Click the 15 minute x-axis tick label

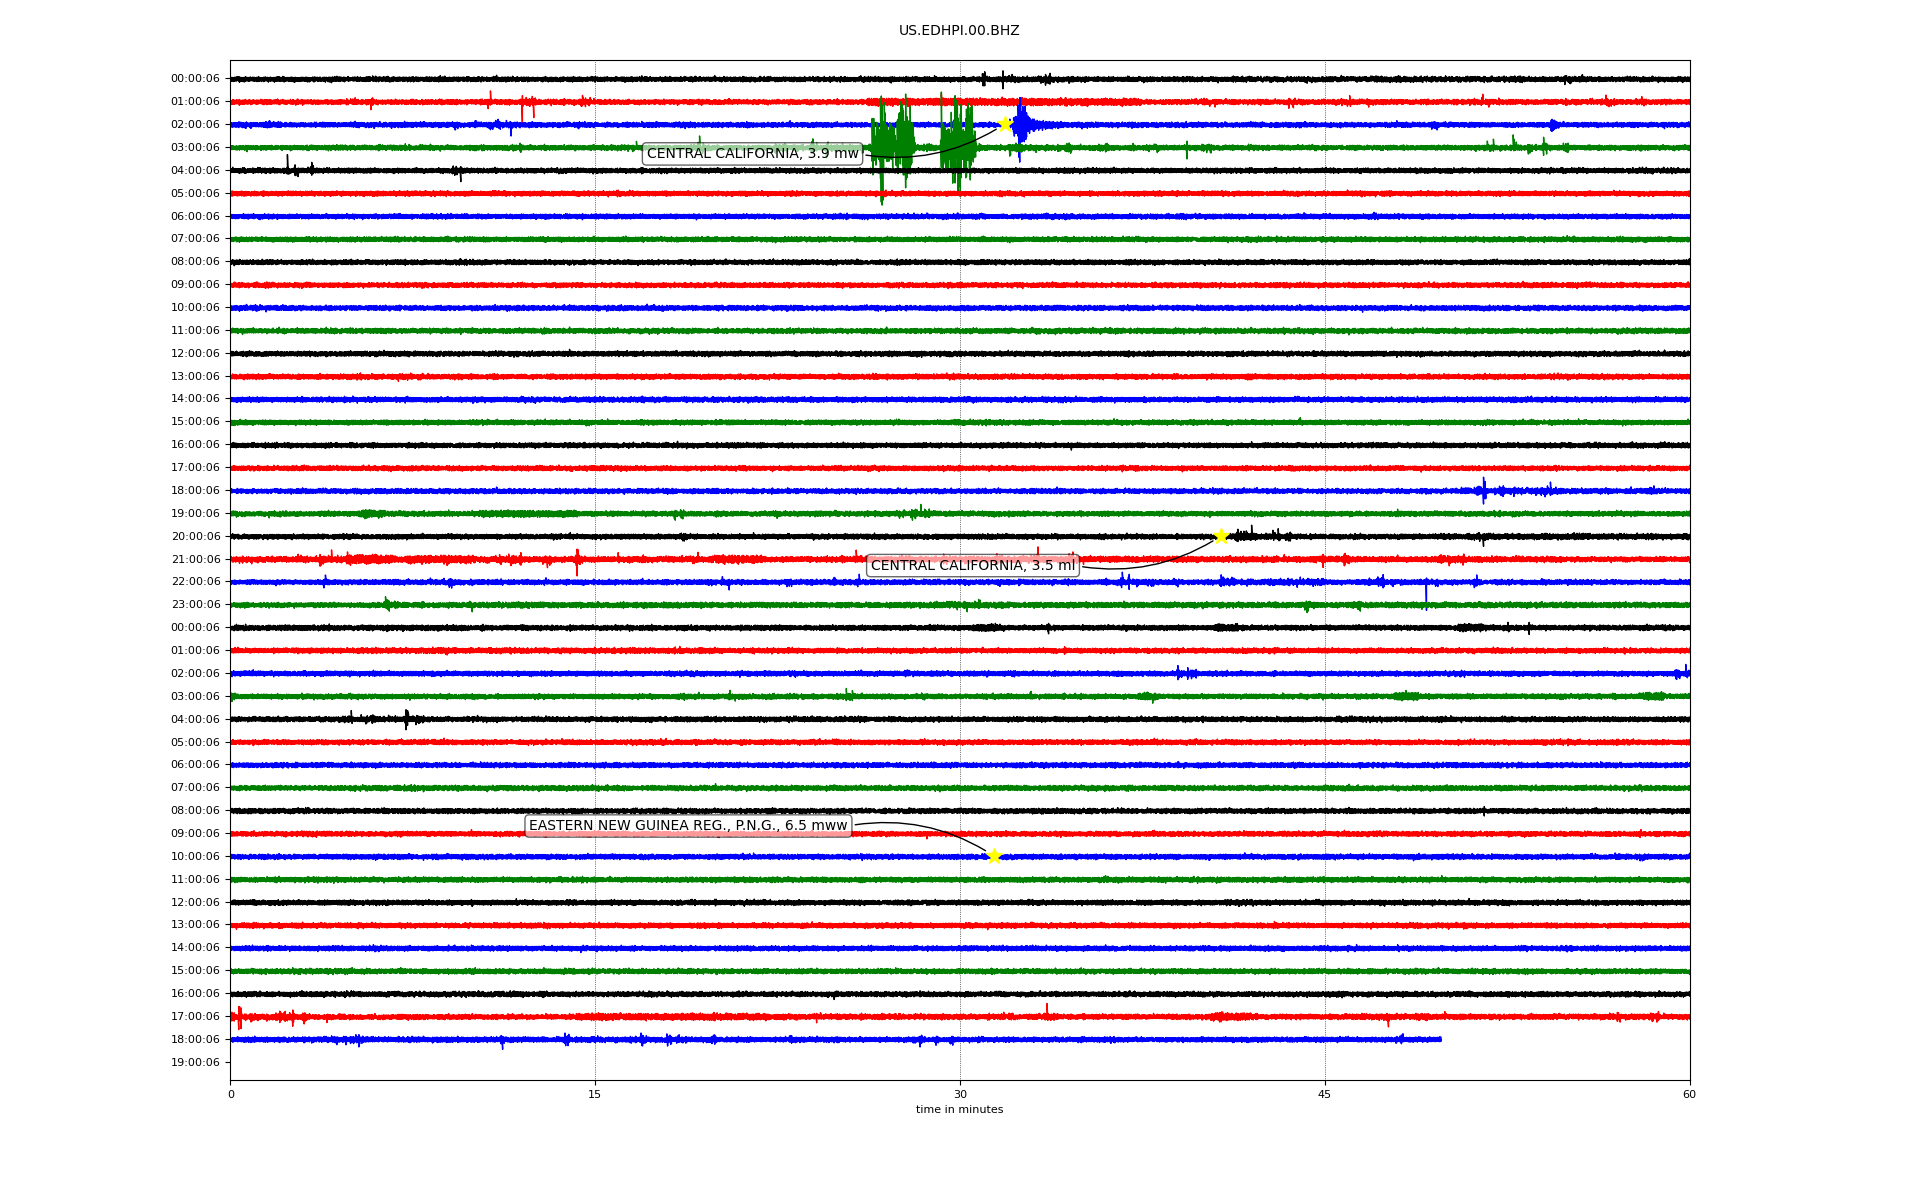(x=595, y=1094)
